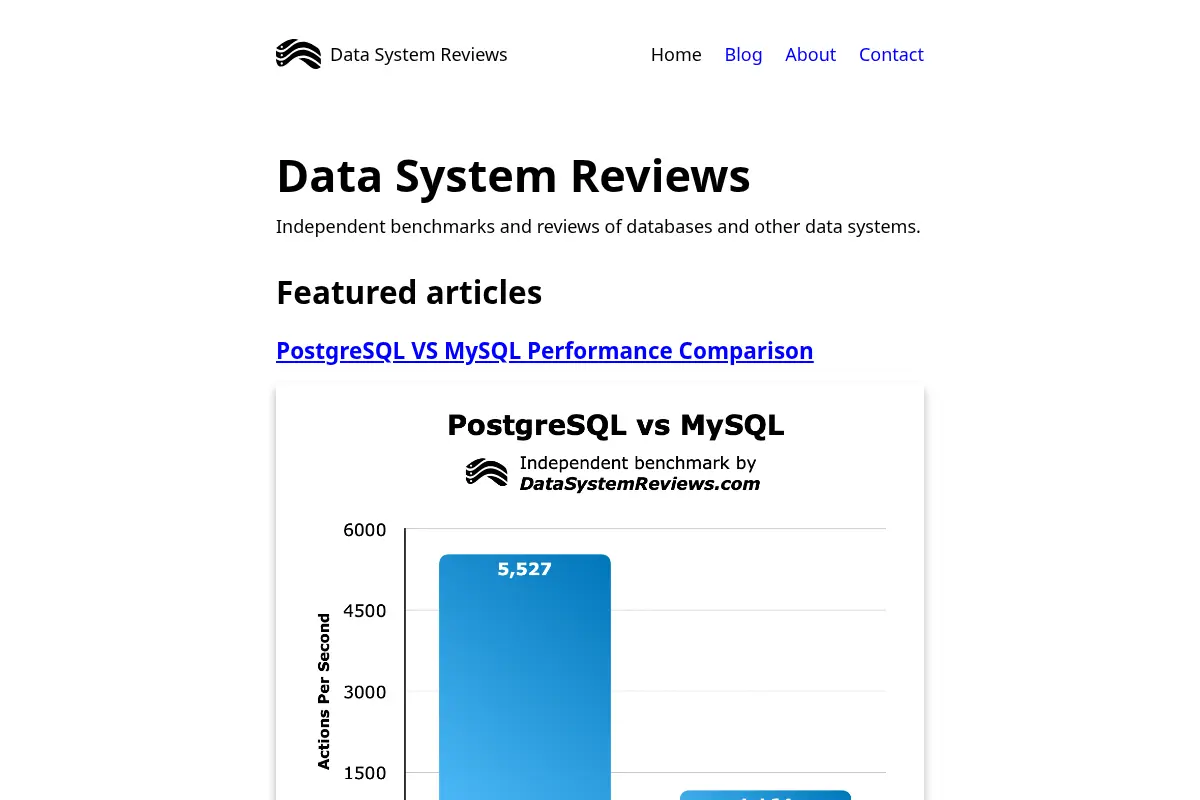1200x800 pixels.
Task: Click the 'PostgreSQL vs MySQL' chart title
Action: point(616,426)
